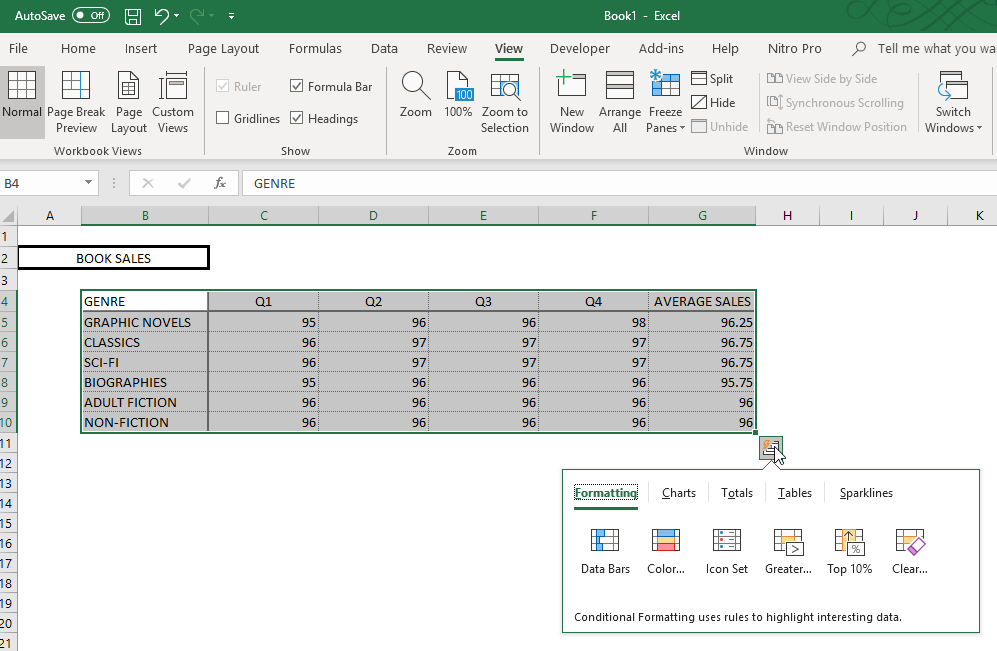Click the NON-FICTION cell
This screenshot has height=651, width=997.
[145, 422]
